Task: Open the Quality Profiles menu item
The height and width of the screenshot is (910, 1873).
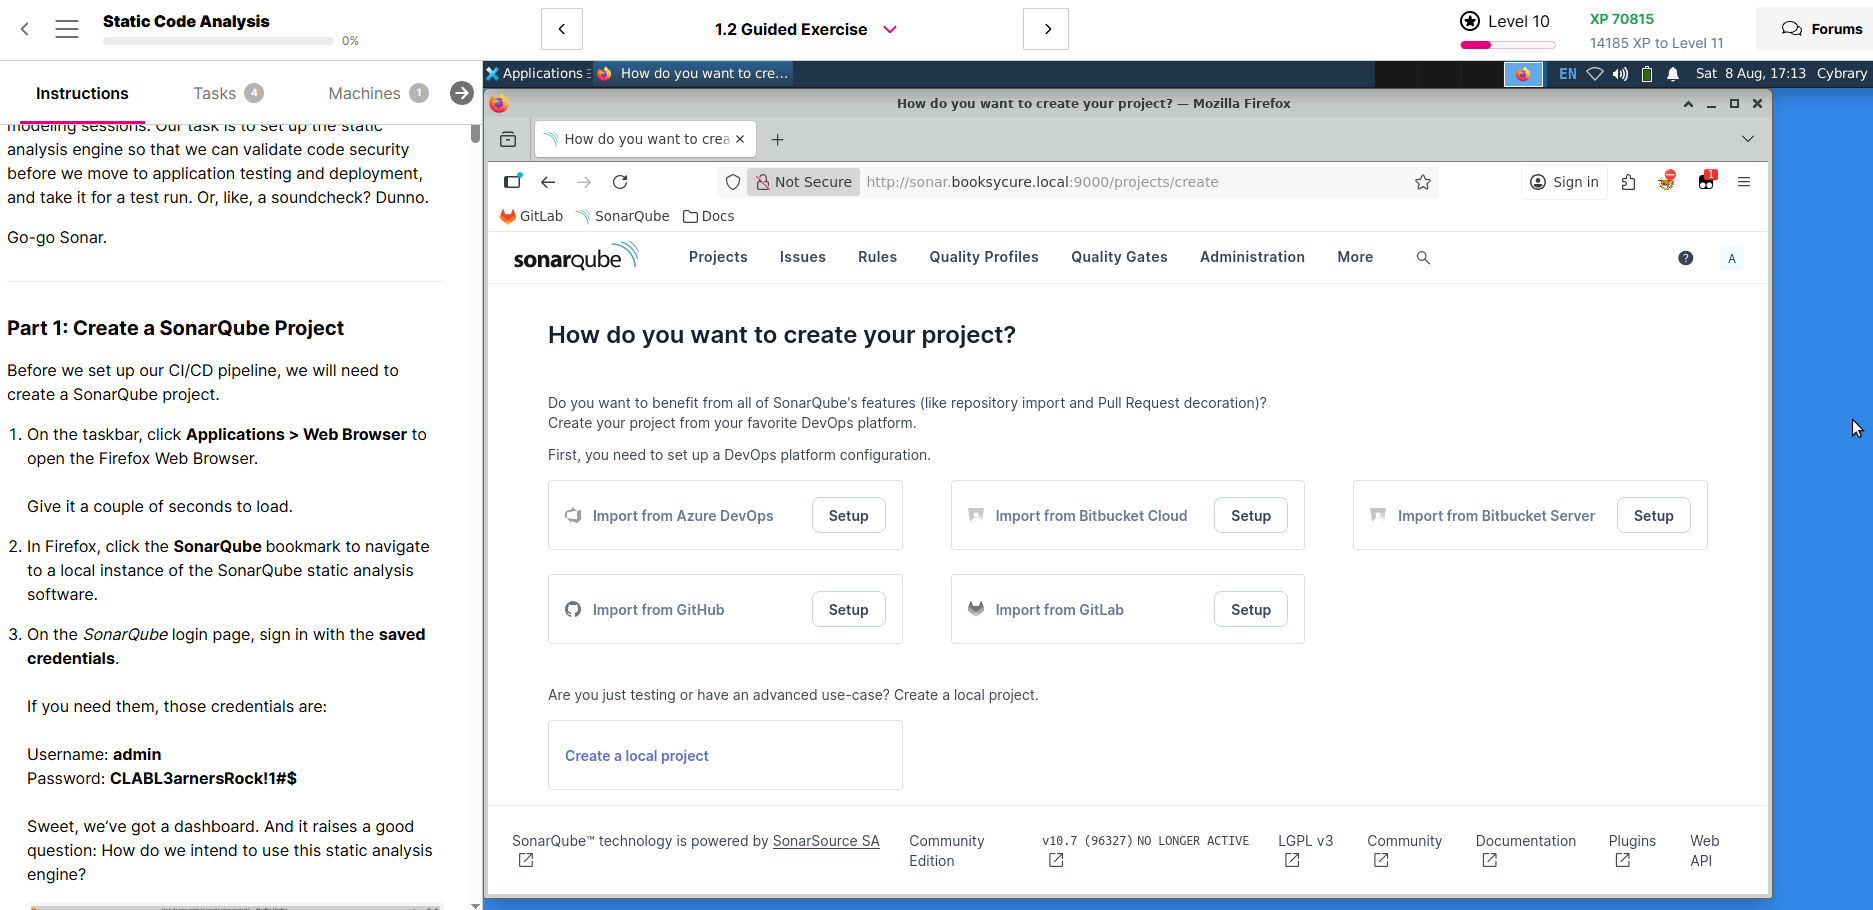Action: (x=984, y=257)
